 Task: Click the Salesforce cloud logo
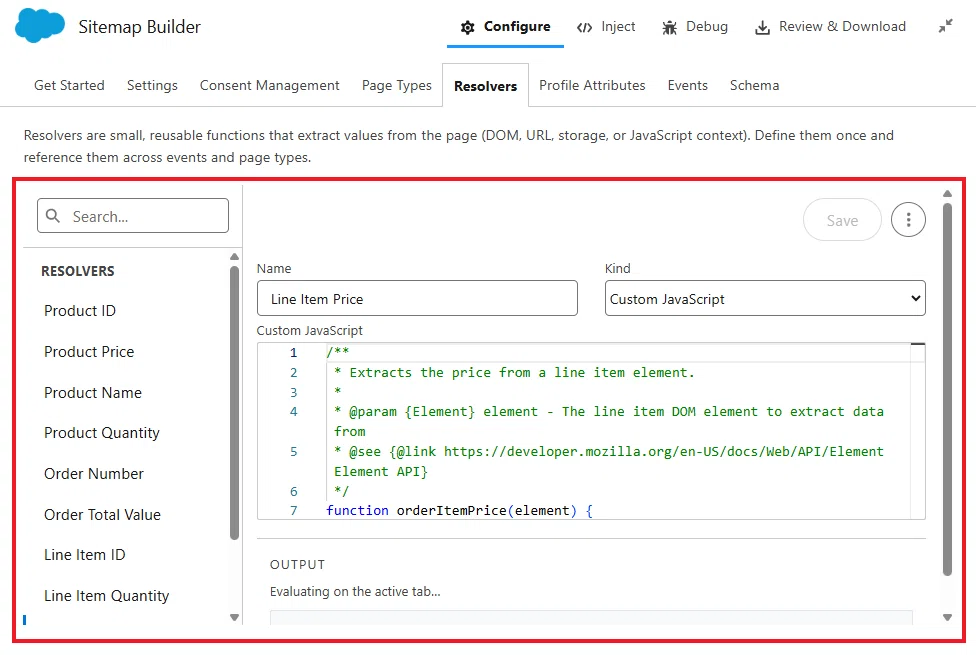coord(40,26)
